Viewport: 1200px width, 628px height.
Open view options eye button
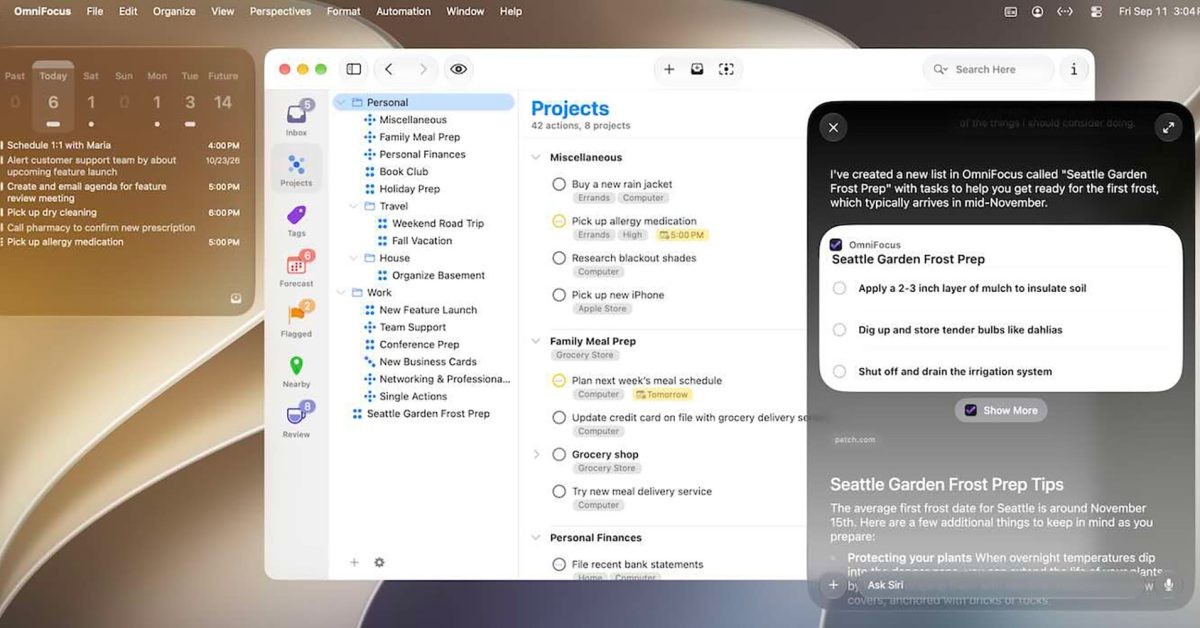[458, 69]
